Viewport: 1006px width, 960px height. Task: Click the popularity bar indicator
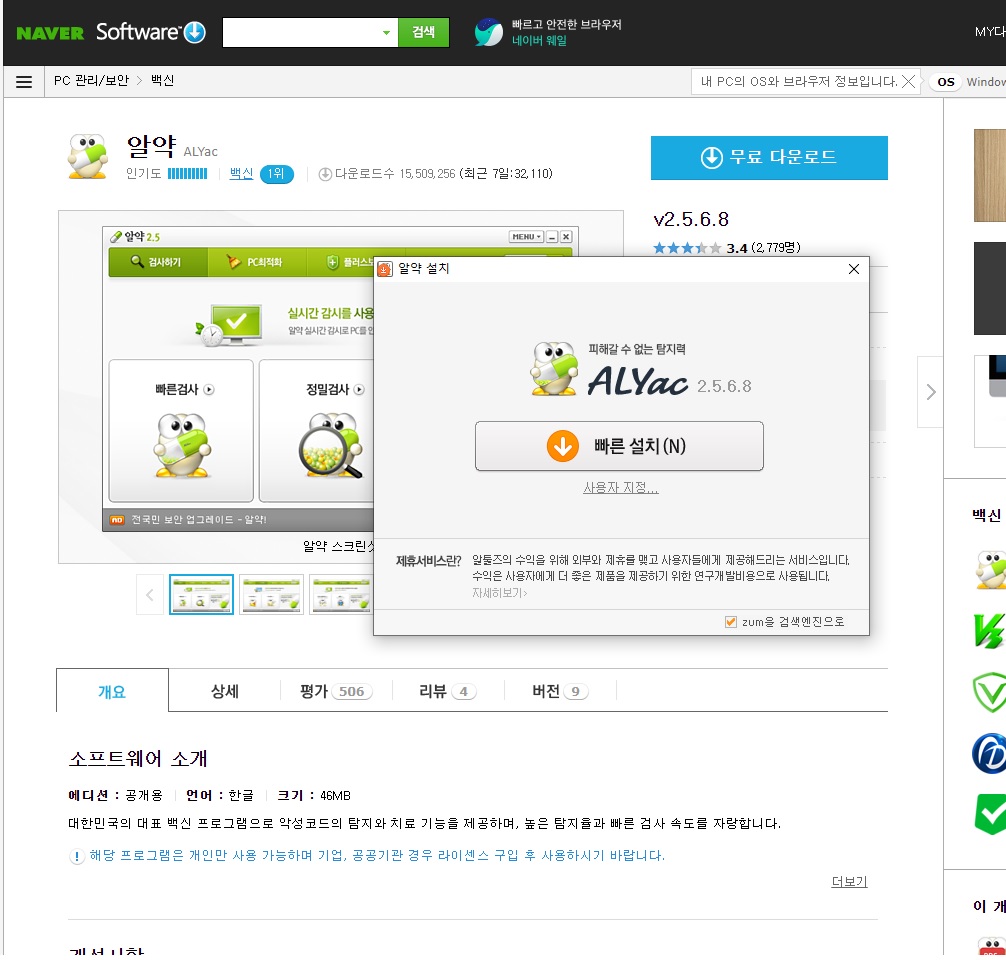tap(187, 174)
